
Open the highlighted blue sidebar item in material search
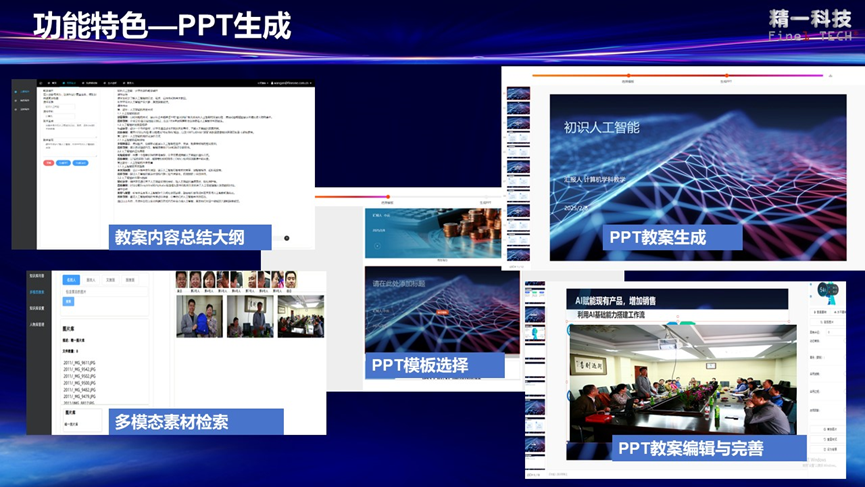click(37, 292)
